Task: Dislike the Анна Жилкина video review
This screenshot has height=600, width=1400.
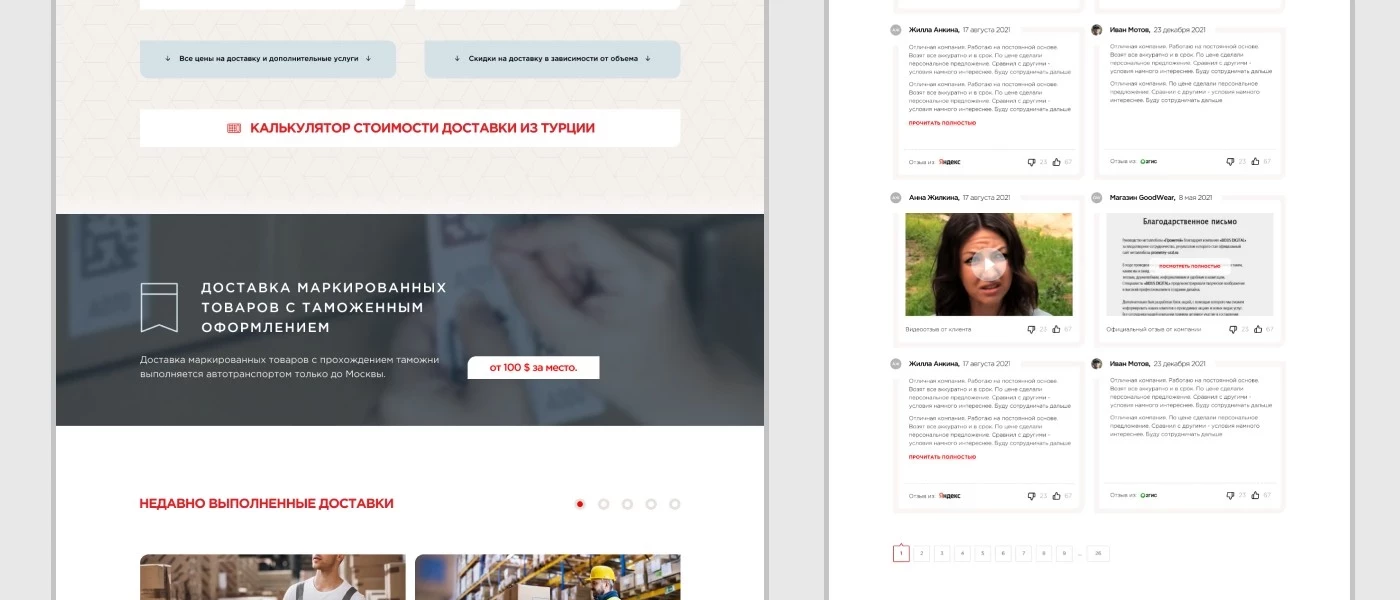Action: click(1031, 329)
